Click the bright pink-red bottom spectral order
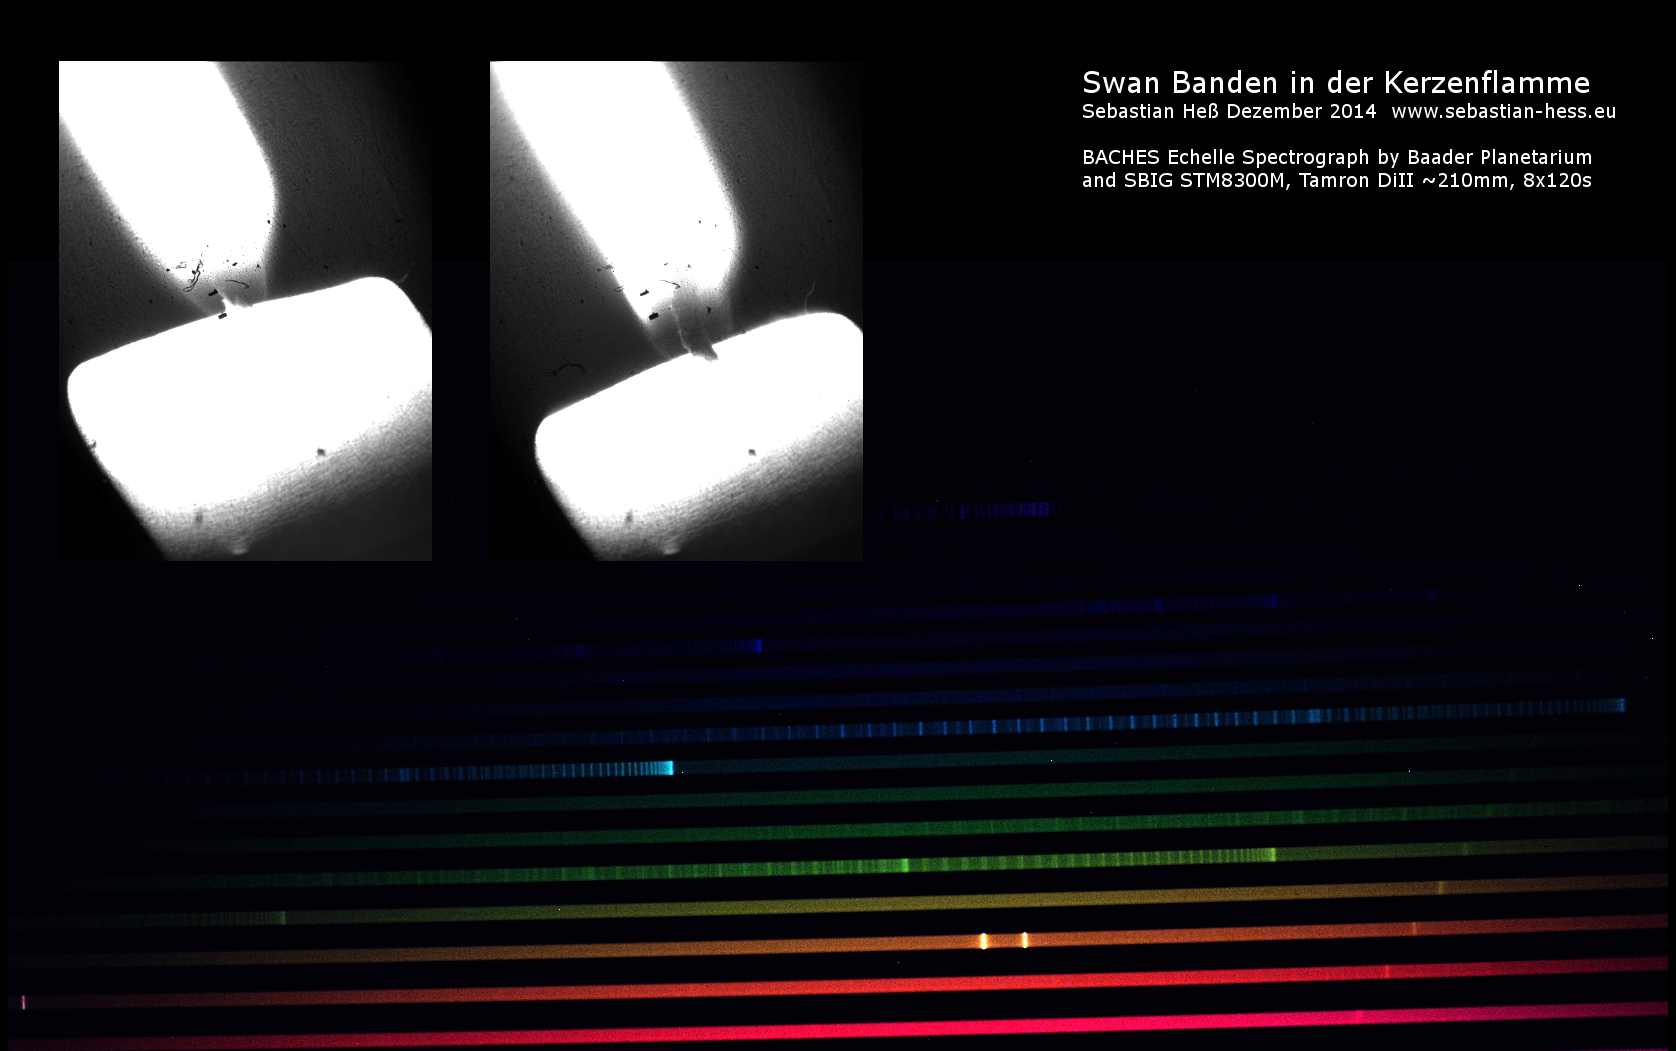Screen dimensions: 1676x1051 900,1030
